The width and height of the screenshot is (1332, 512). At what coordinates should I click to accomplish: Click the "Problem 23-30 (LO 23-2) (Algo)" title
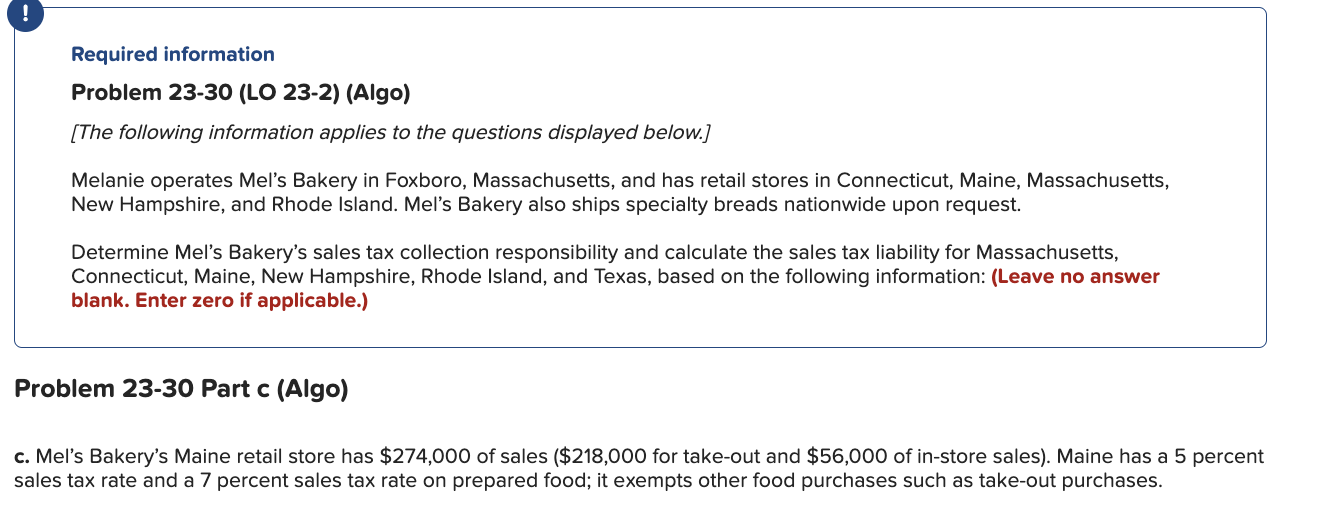tap(241, 93)
